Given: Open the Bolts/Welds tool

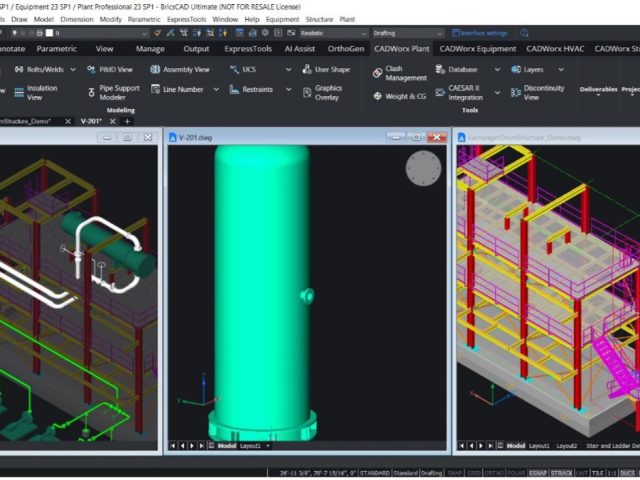Looking at the screenshot, I should (x=39, y=69).
